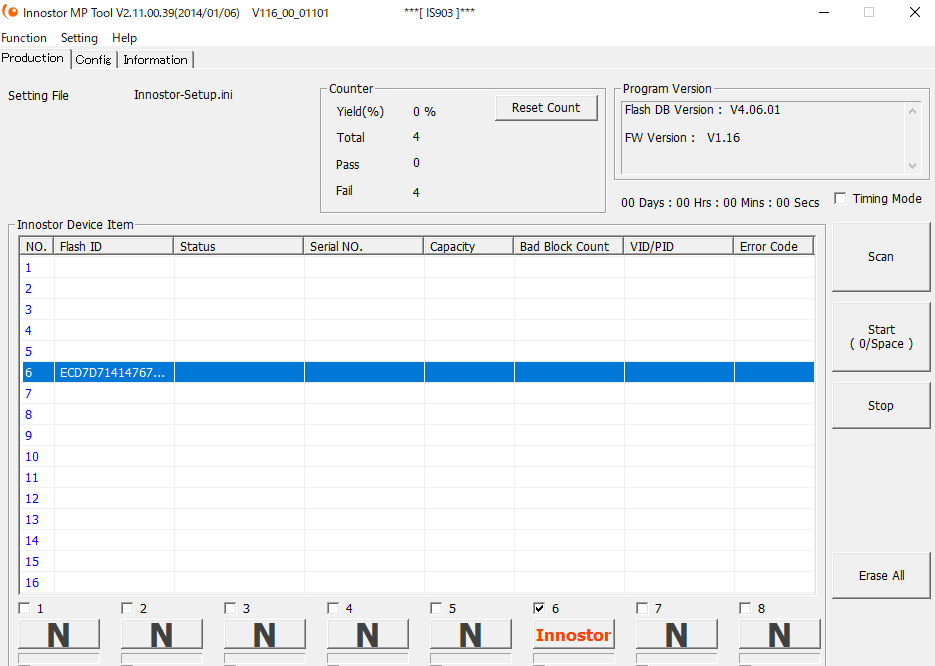Click the N status button for port 3

tap(265, 634)
